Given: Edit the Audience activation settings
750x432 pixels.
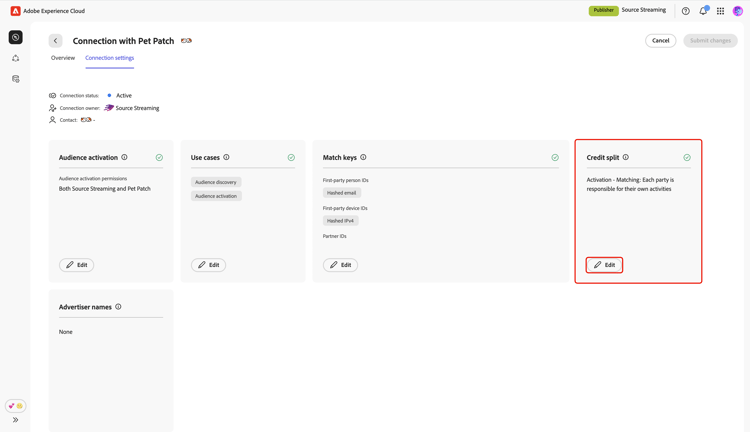Looking at the screenshot, I should [x=77, y=265].
